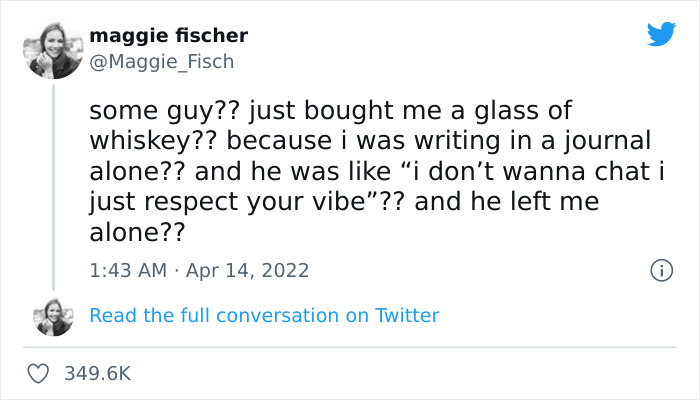
Task: Read the full conversation on Twitter
Action: 264,316
